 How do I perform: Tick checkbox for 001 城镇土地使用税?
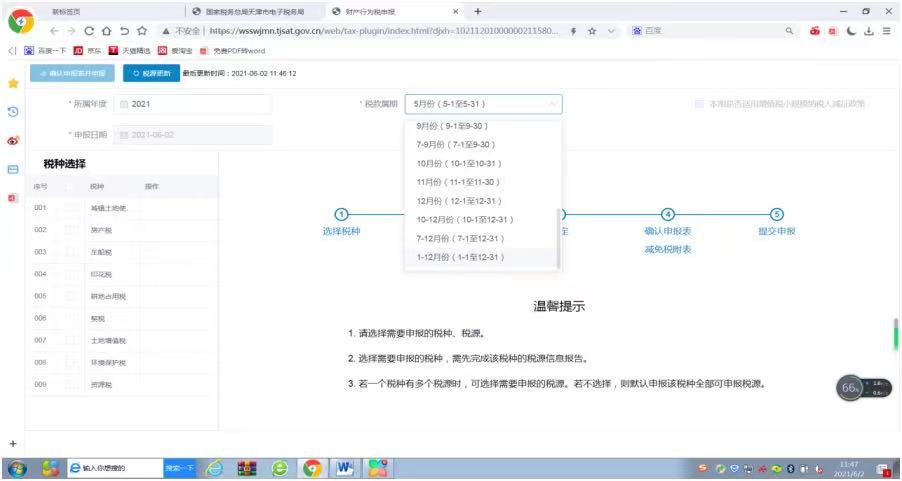[x=70, y=208]
